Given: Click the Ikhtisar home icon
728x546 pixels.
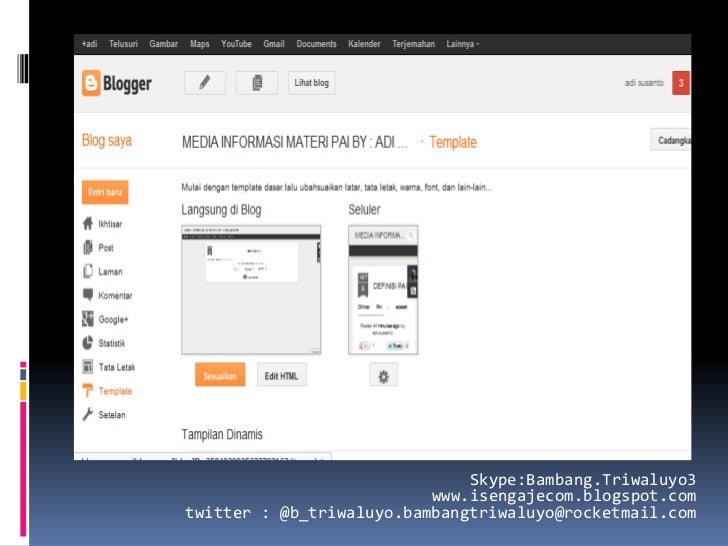Looking at the screenshot, I should [x=88, y=224].
